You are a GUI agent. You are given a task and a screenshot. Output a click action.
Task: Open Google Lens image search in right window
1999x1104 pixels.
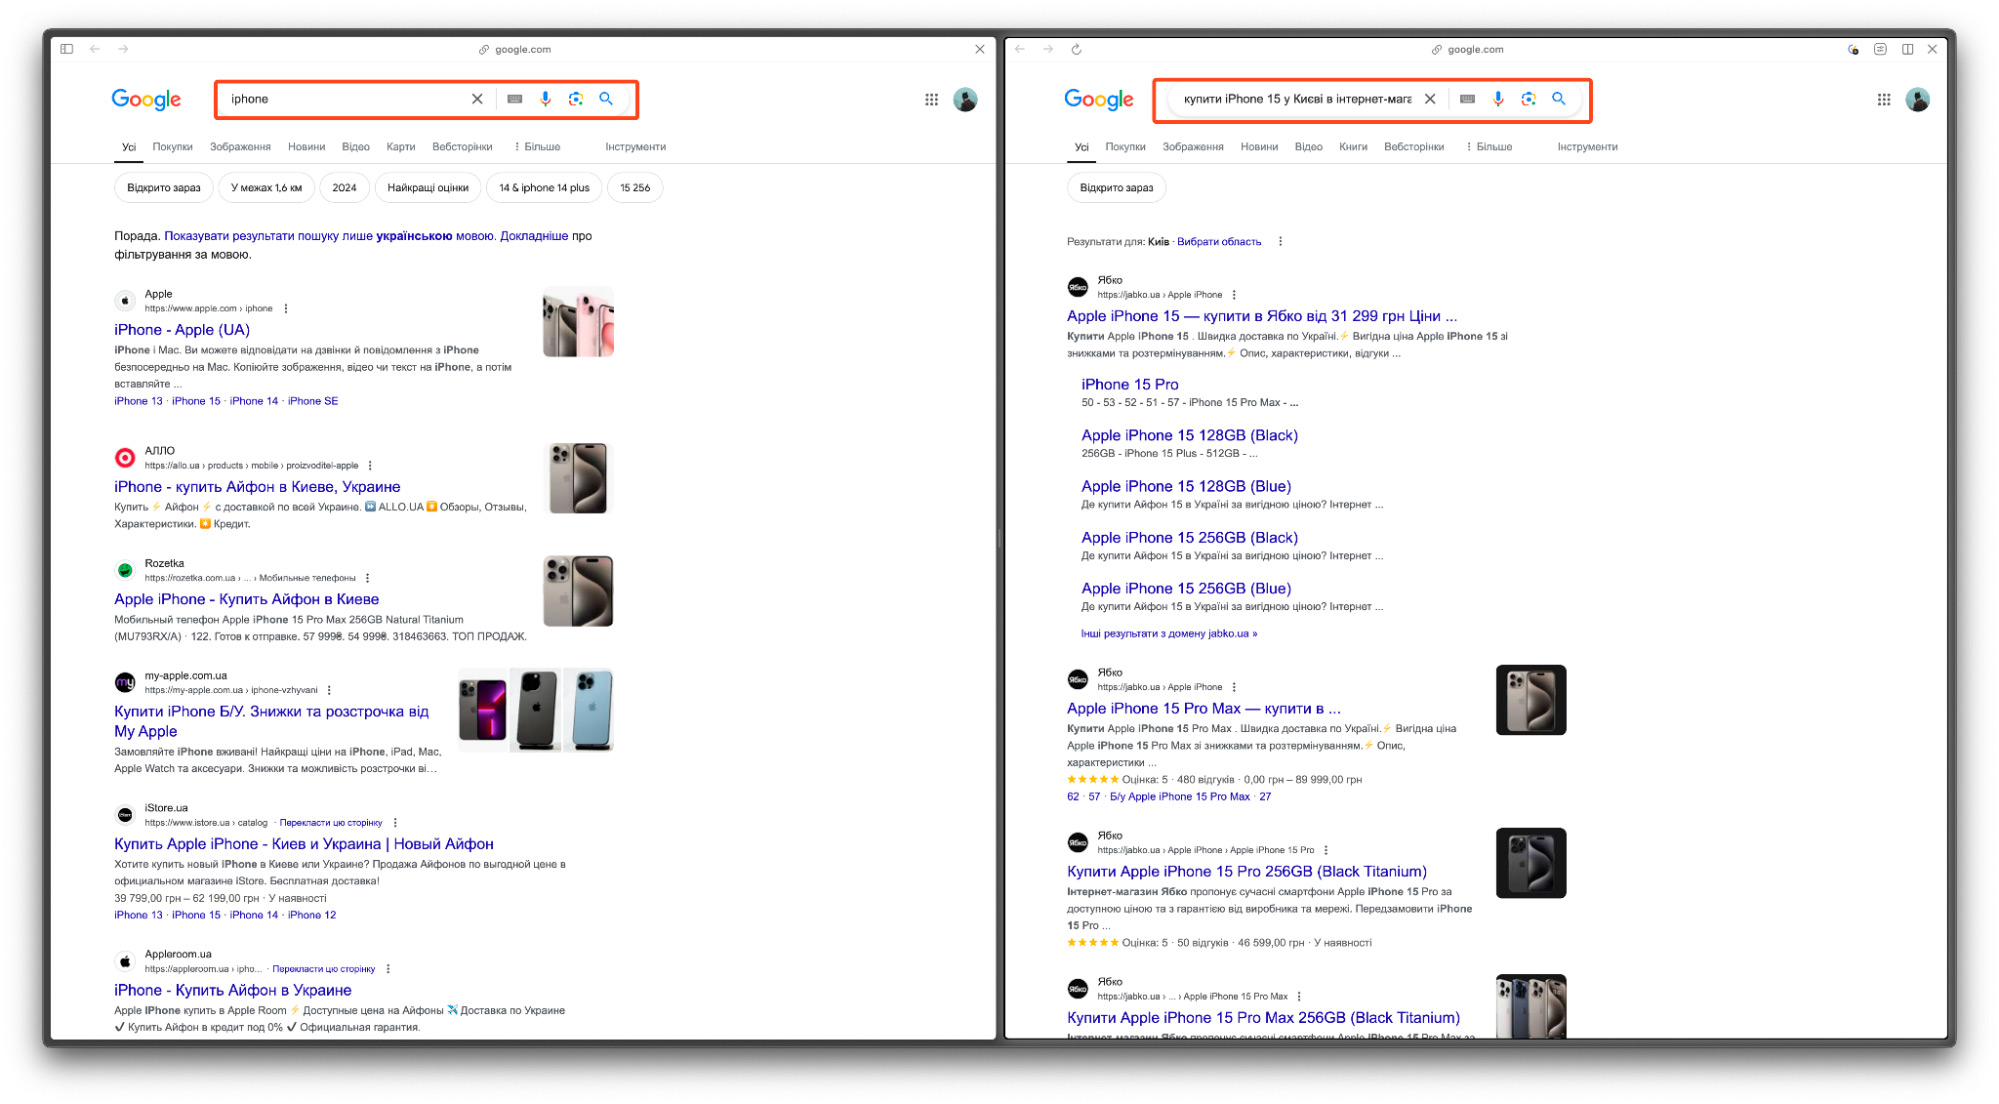coord(1528,99)
